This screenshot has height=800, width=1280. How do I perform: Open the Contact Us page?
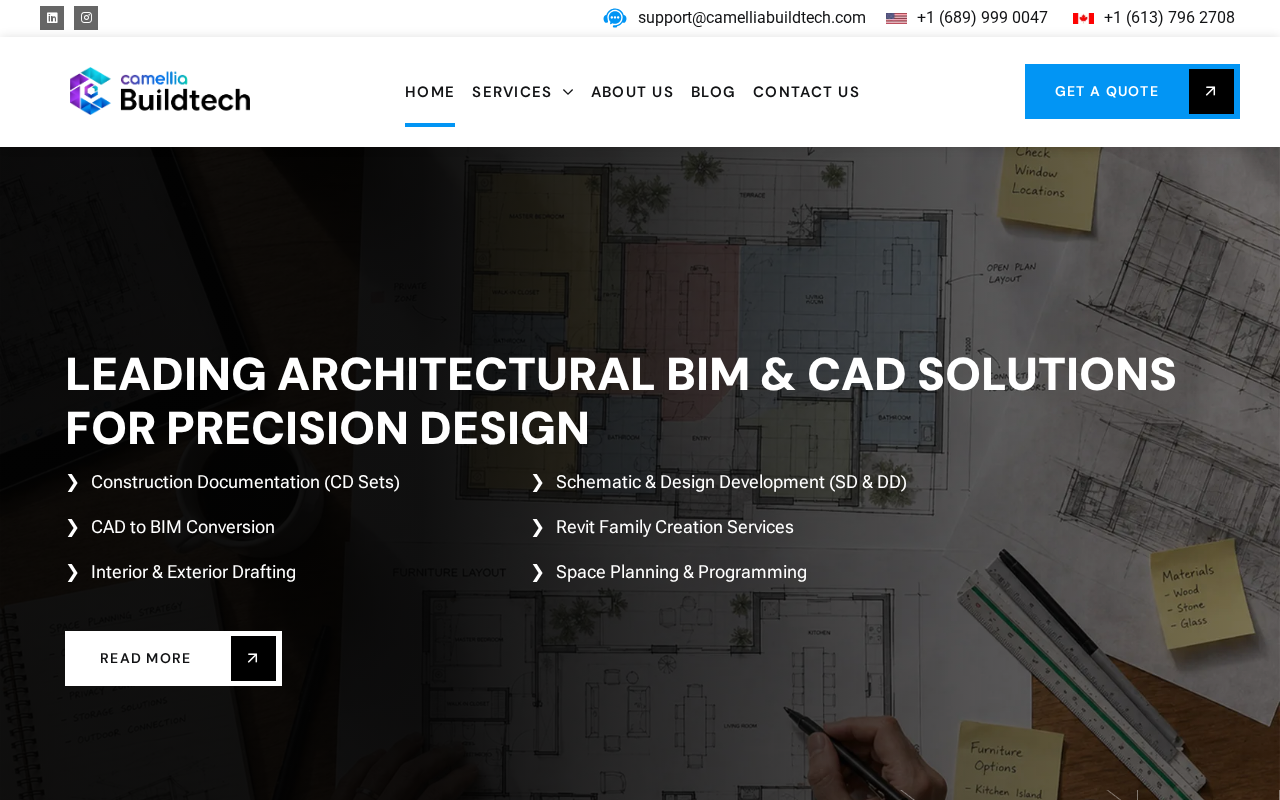coord(806,92)
